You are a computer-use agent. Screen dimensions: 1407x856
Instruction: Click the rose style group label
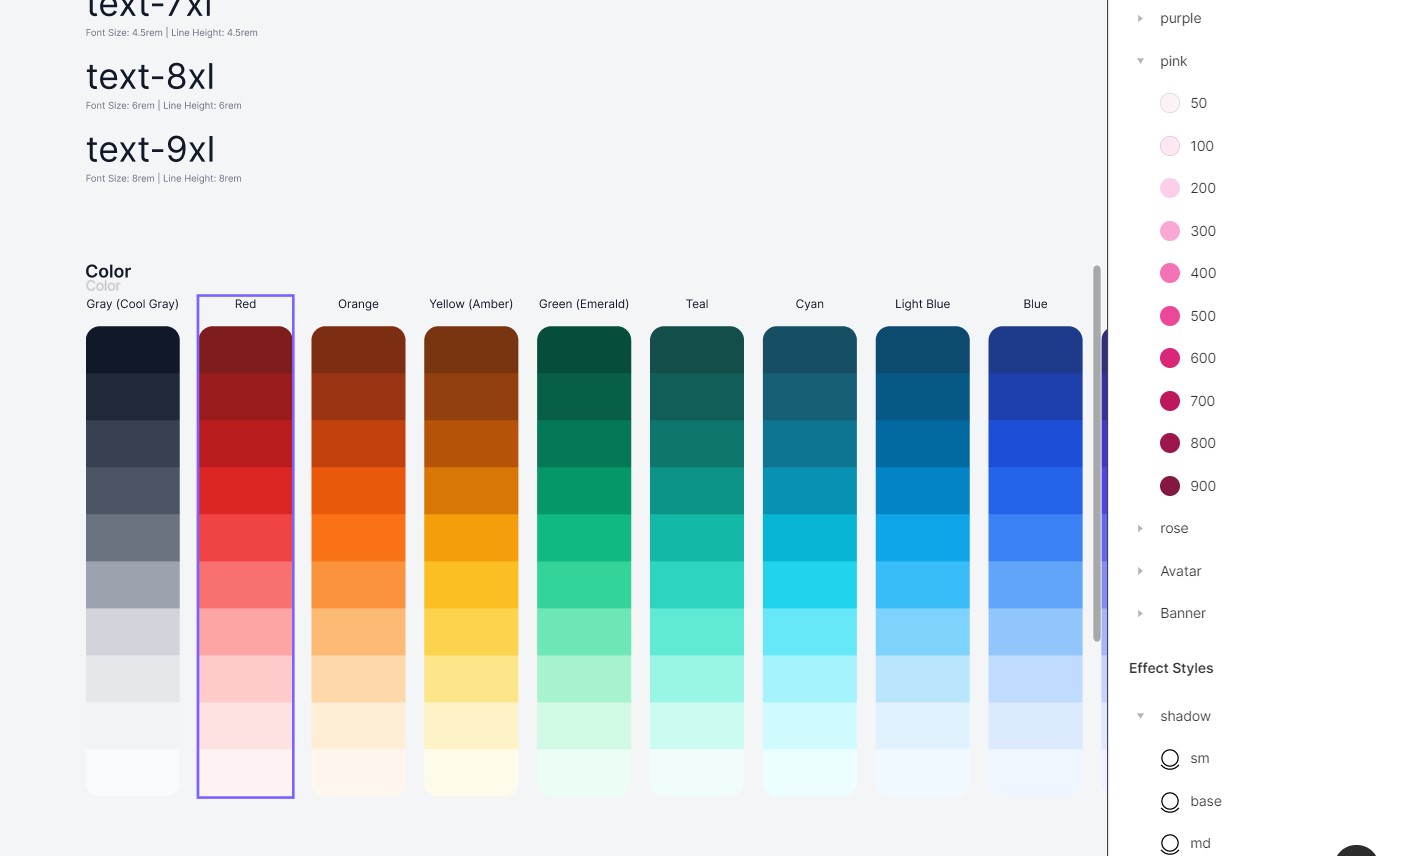[x=1174, y=528]
